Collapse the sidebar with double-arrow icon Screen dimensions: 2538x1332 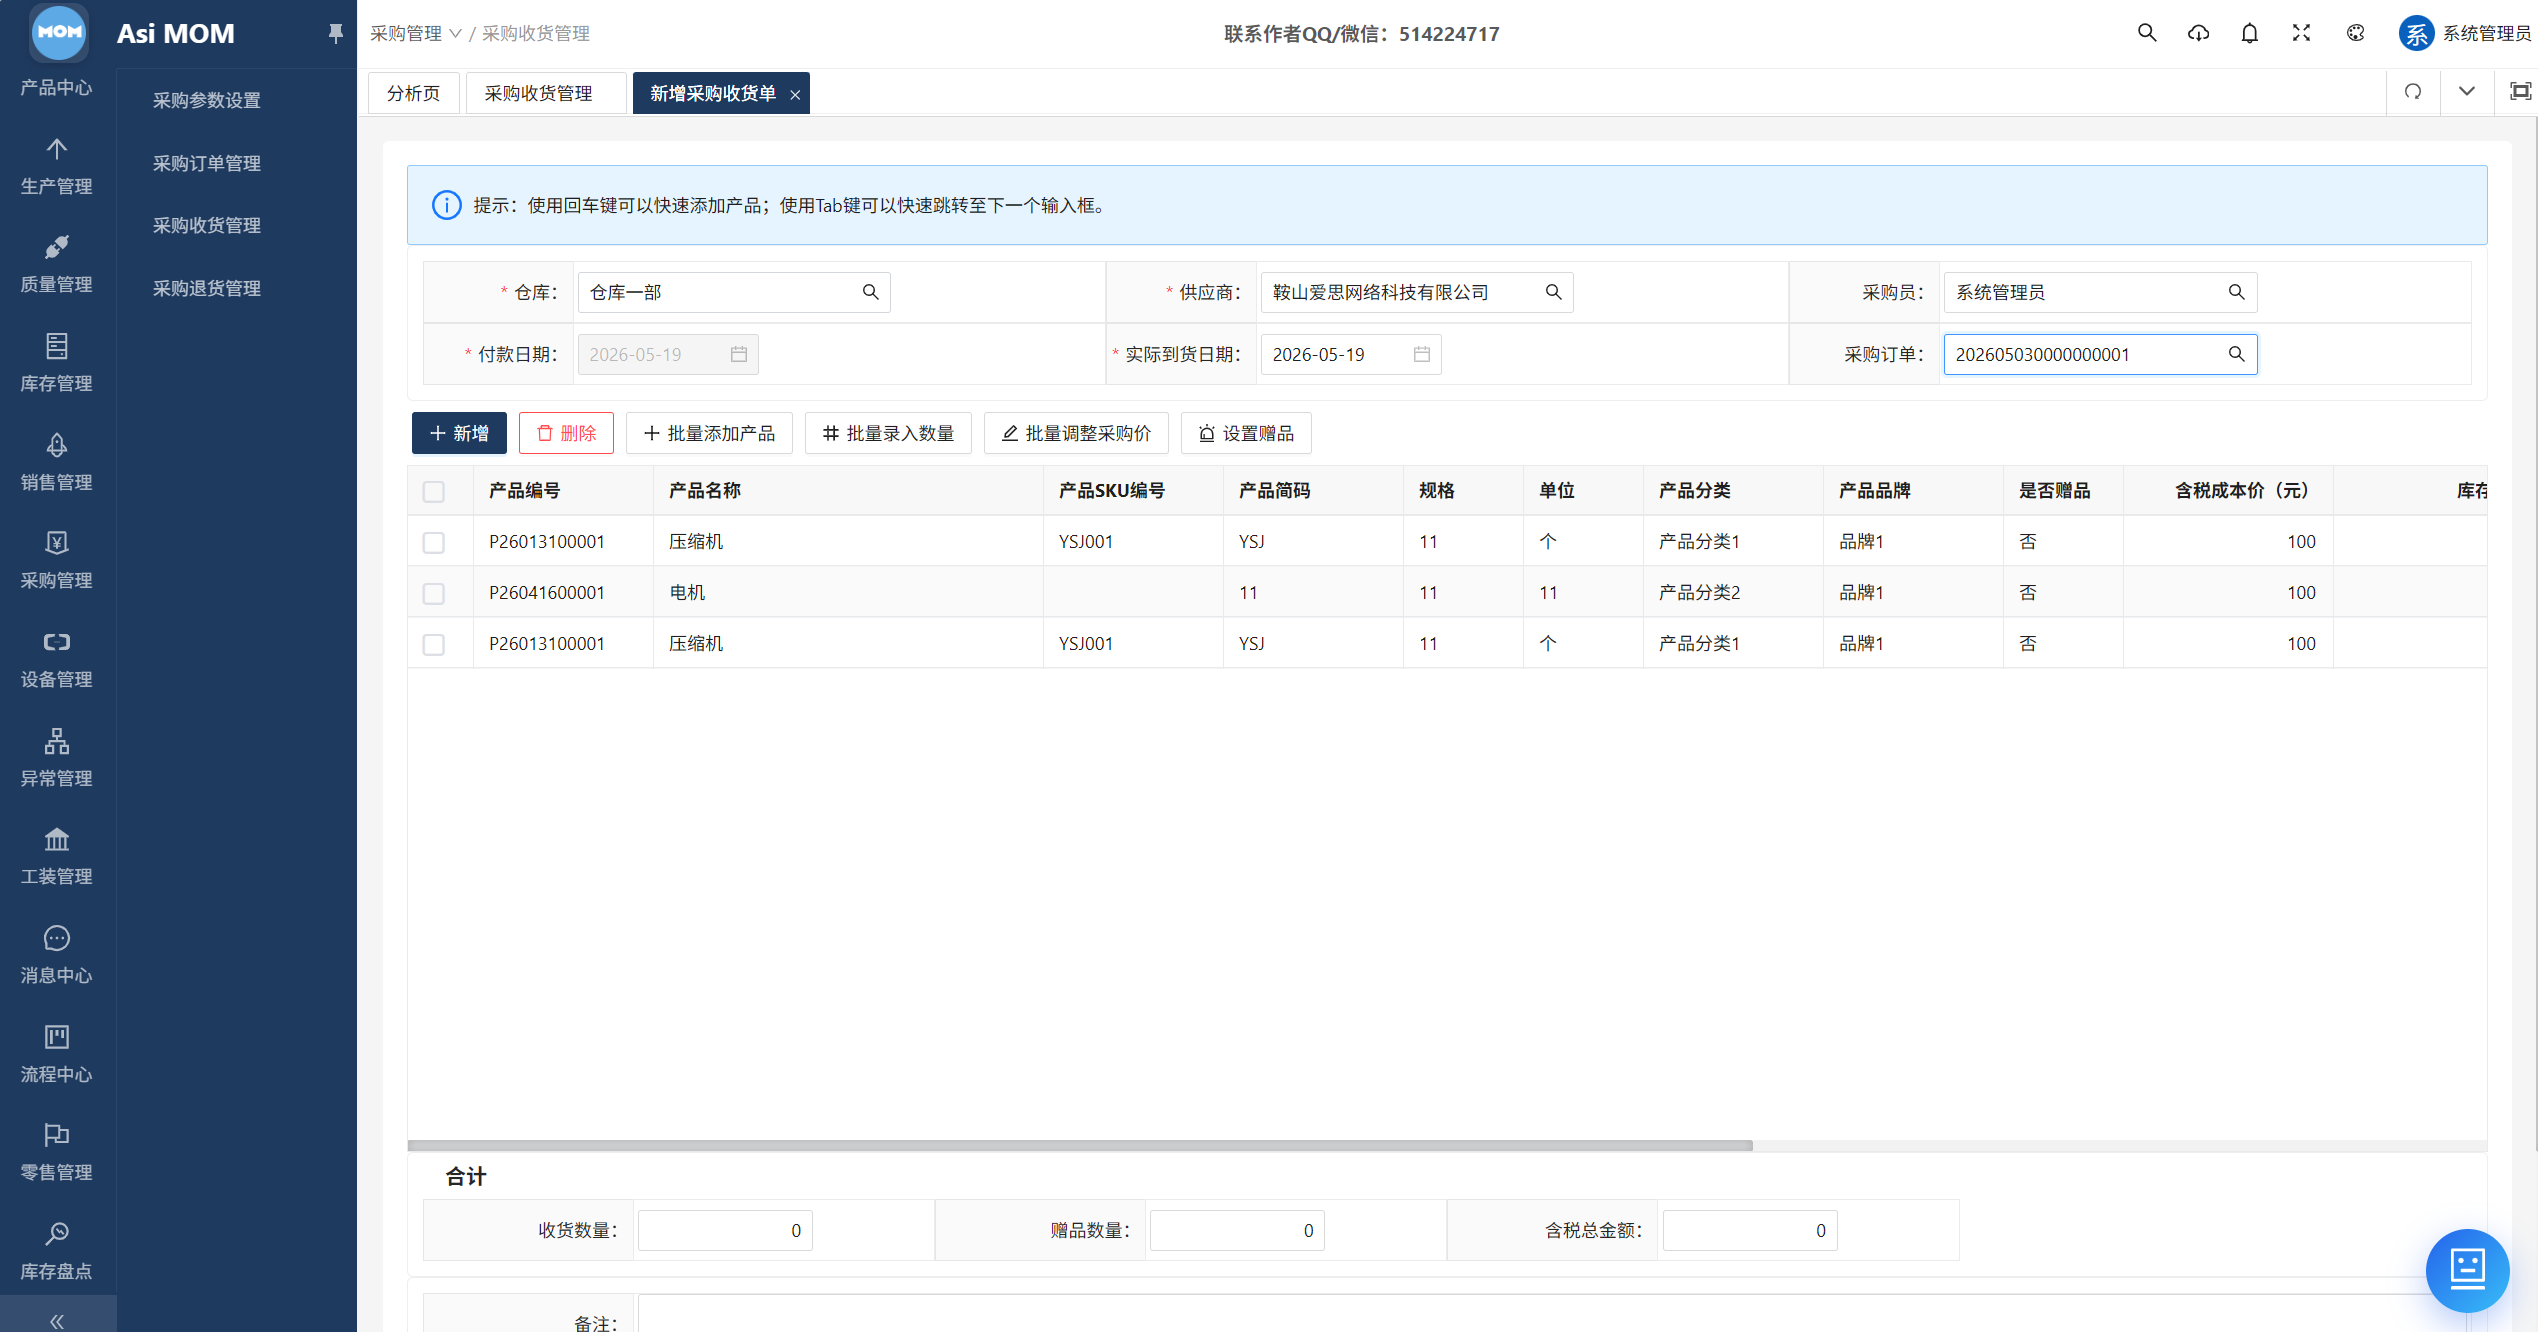57,1321
